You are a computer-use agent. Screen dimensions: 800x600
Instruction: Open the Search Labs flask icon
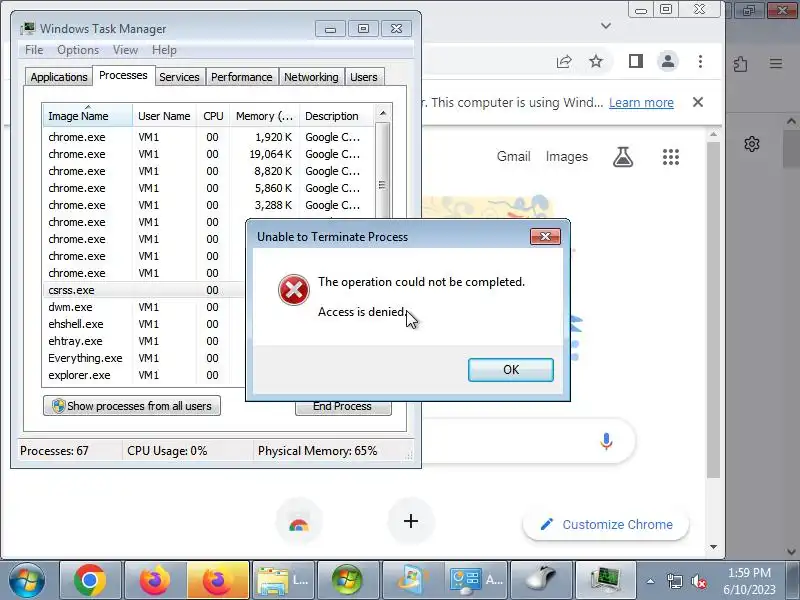click(x=623, y=157)
